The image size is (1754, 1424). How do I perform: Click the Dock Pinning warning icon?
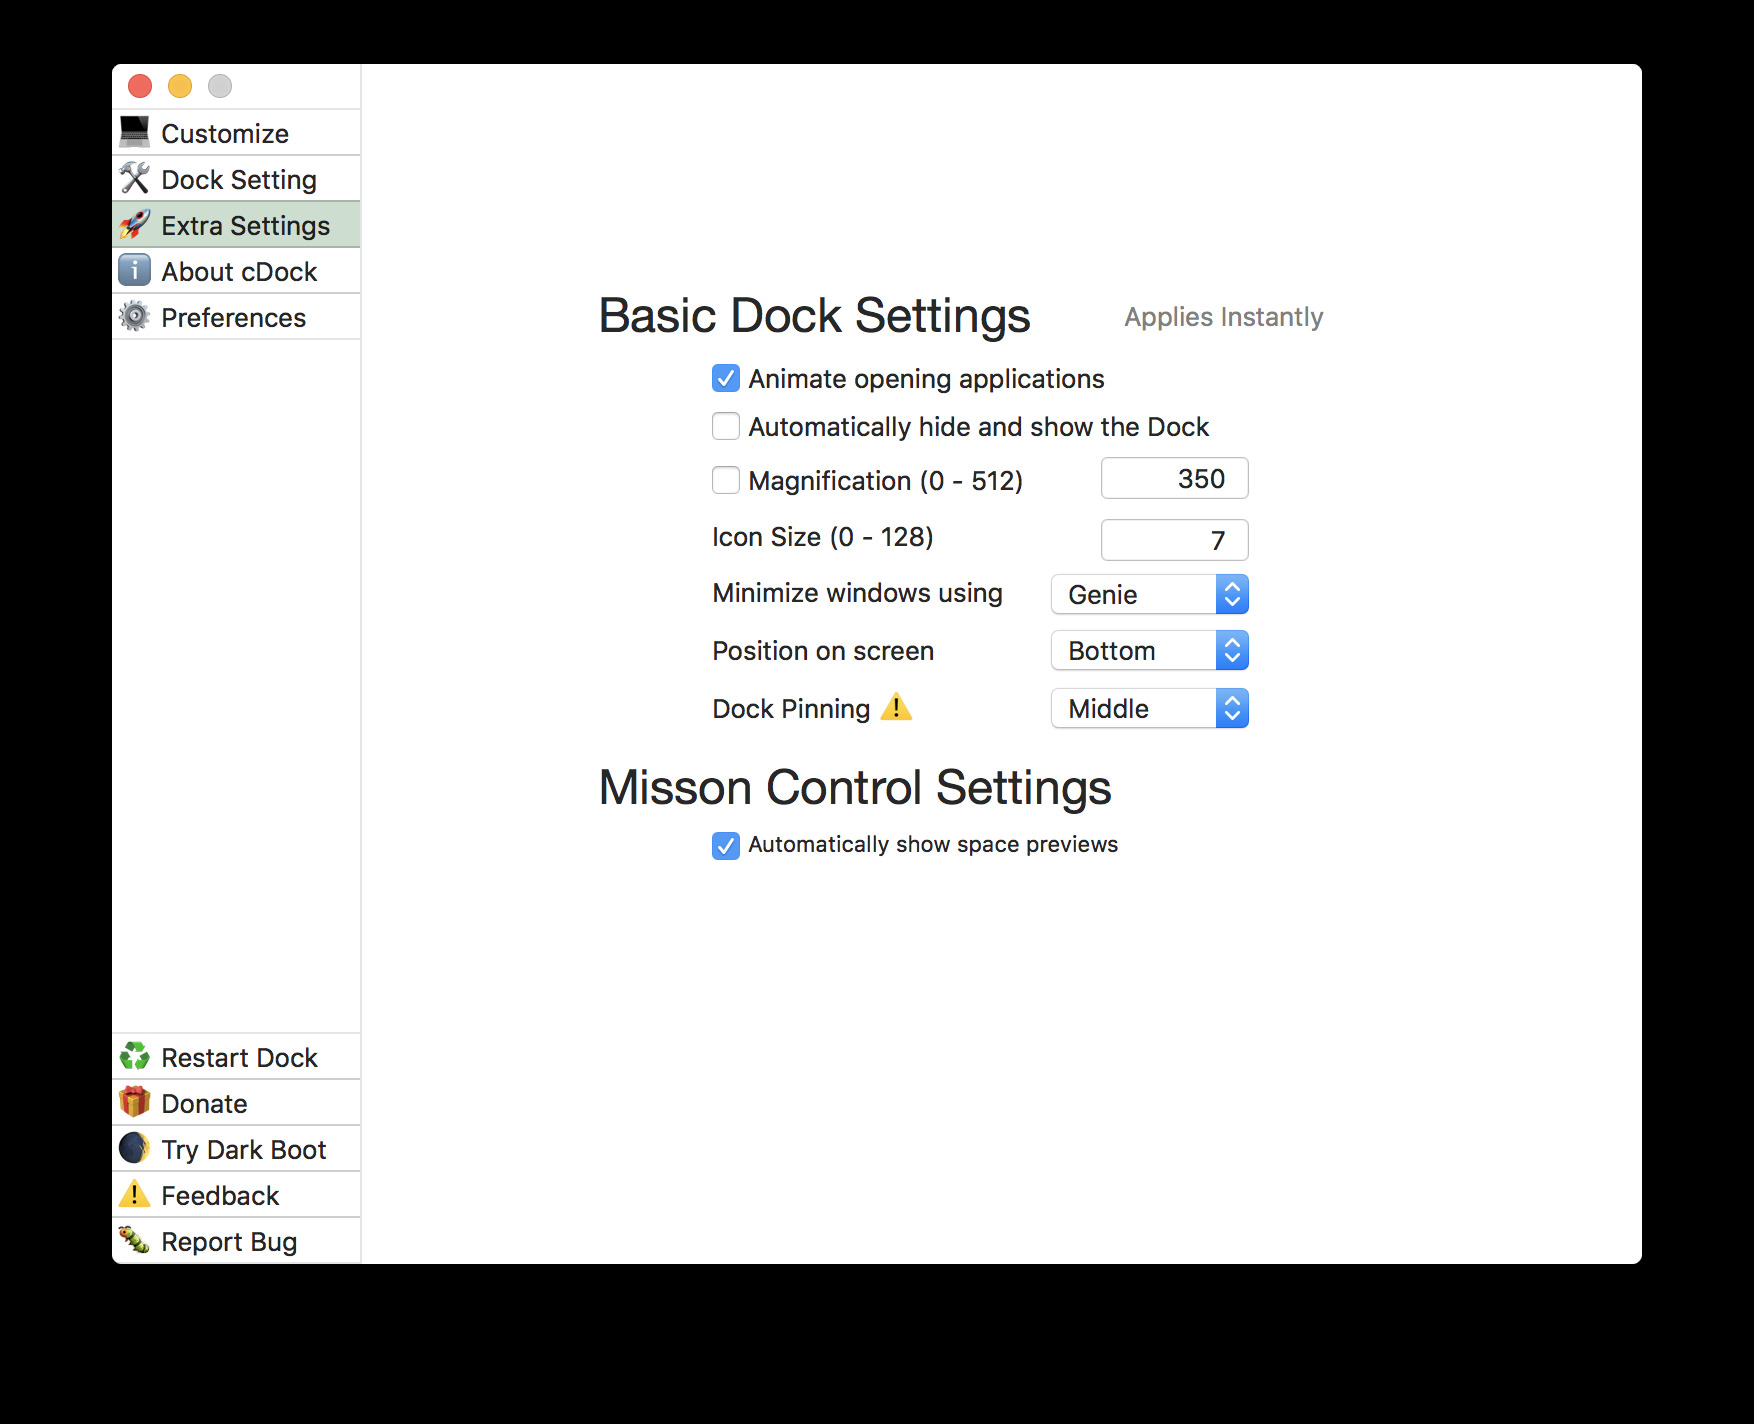click(896, 707)
